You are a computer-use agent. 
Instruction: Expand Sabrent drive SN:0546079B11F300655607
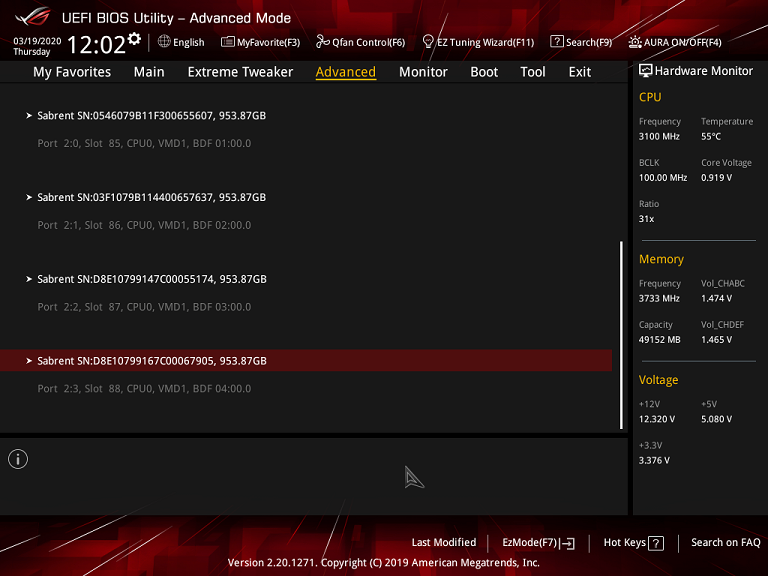151,115
